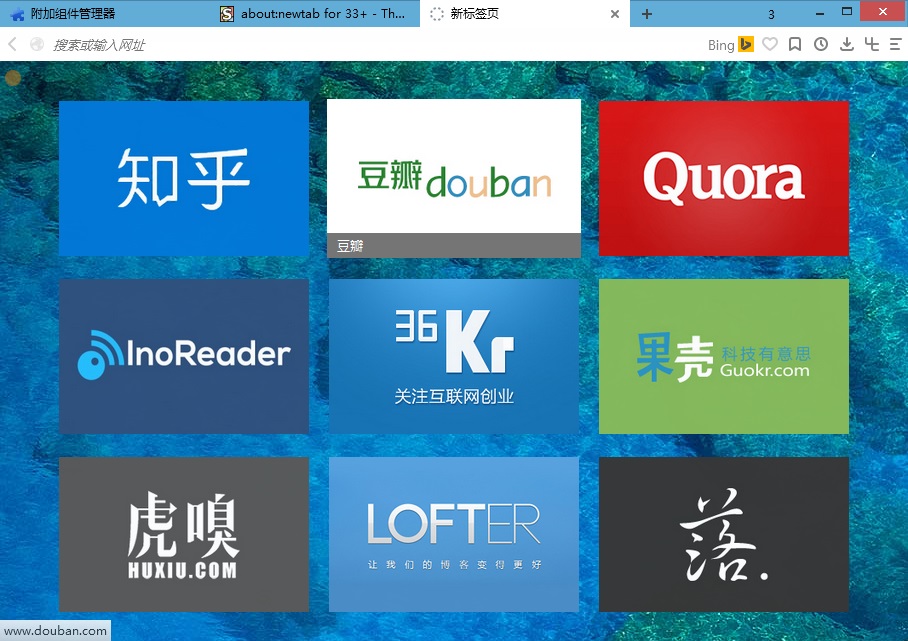Open the downloads arrow icon
The width and height of the screenshot is (908, 641).
pos(847,44)
